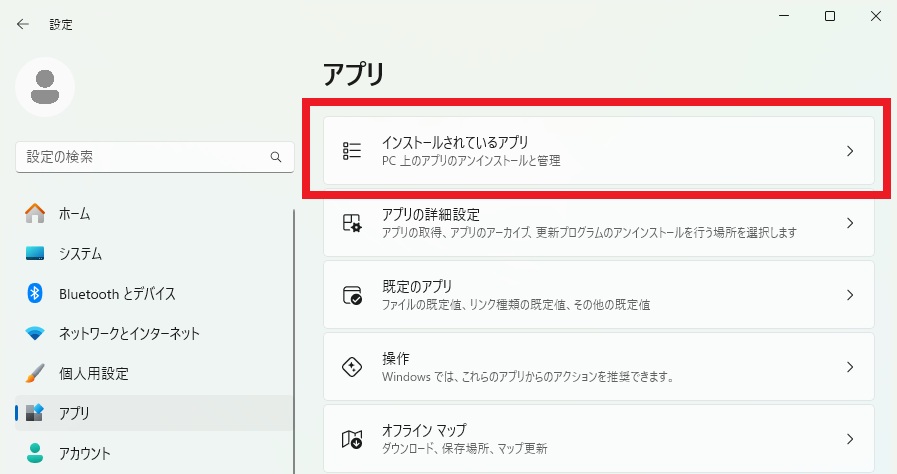Select Bluetooth とデバイス in sidebar
The height and width of the screenshot is (474, 897).
(x=153, y=293)
